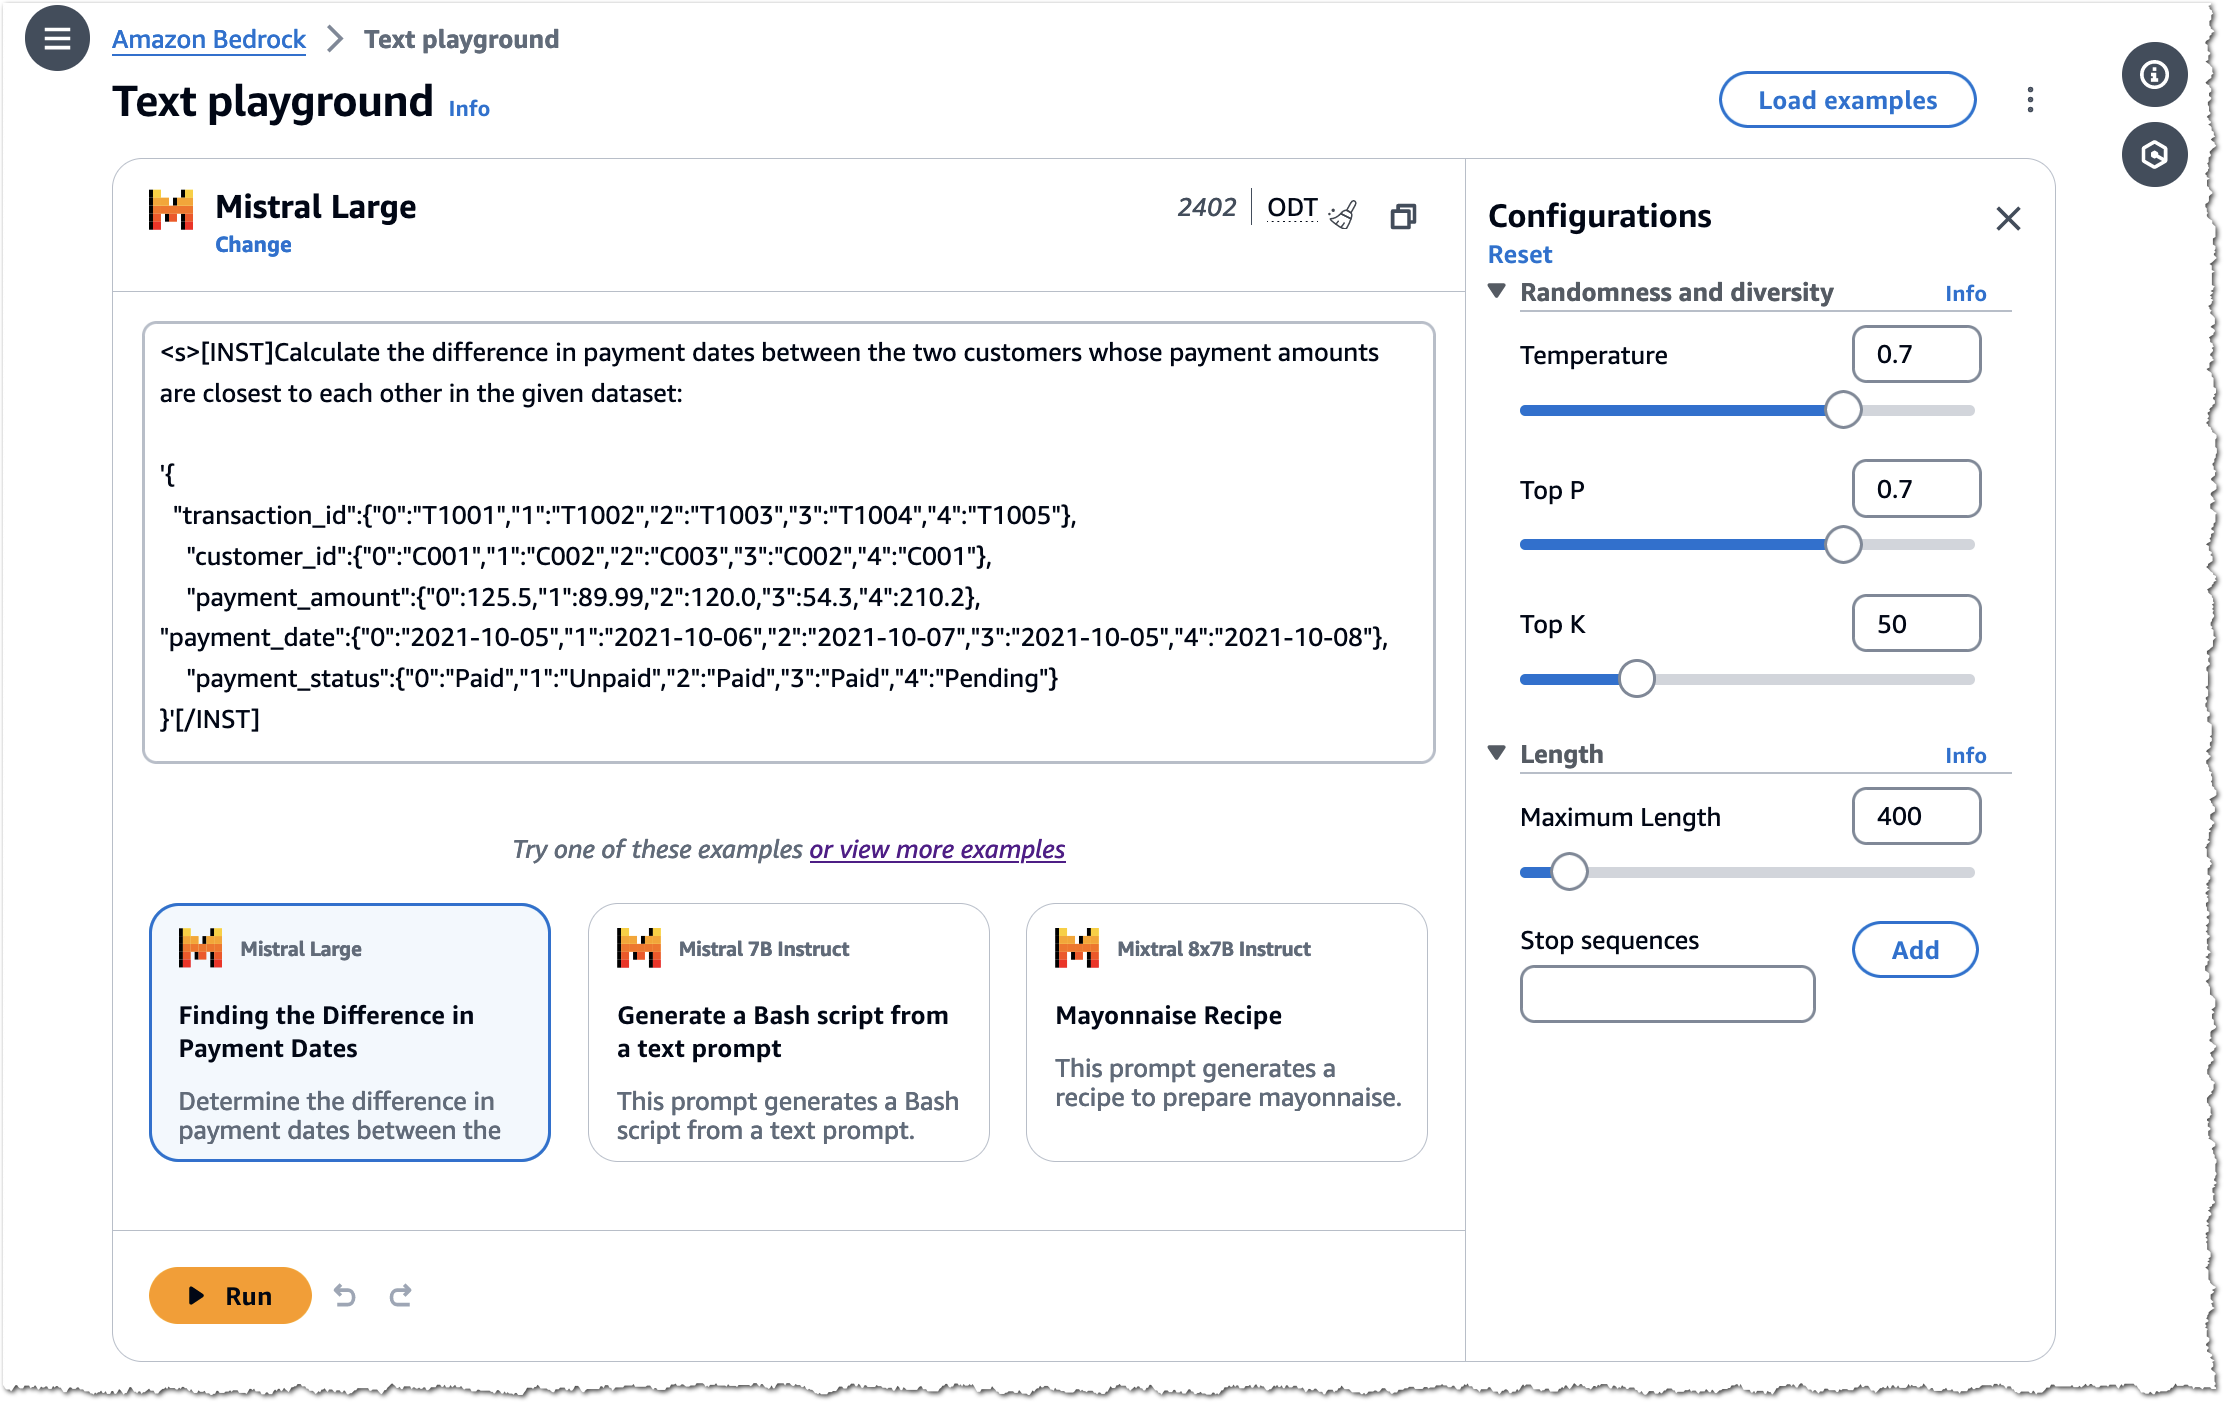Click the undo arrow button
This screenshot has height=1402, width=2224.
point(344,1294)
